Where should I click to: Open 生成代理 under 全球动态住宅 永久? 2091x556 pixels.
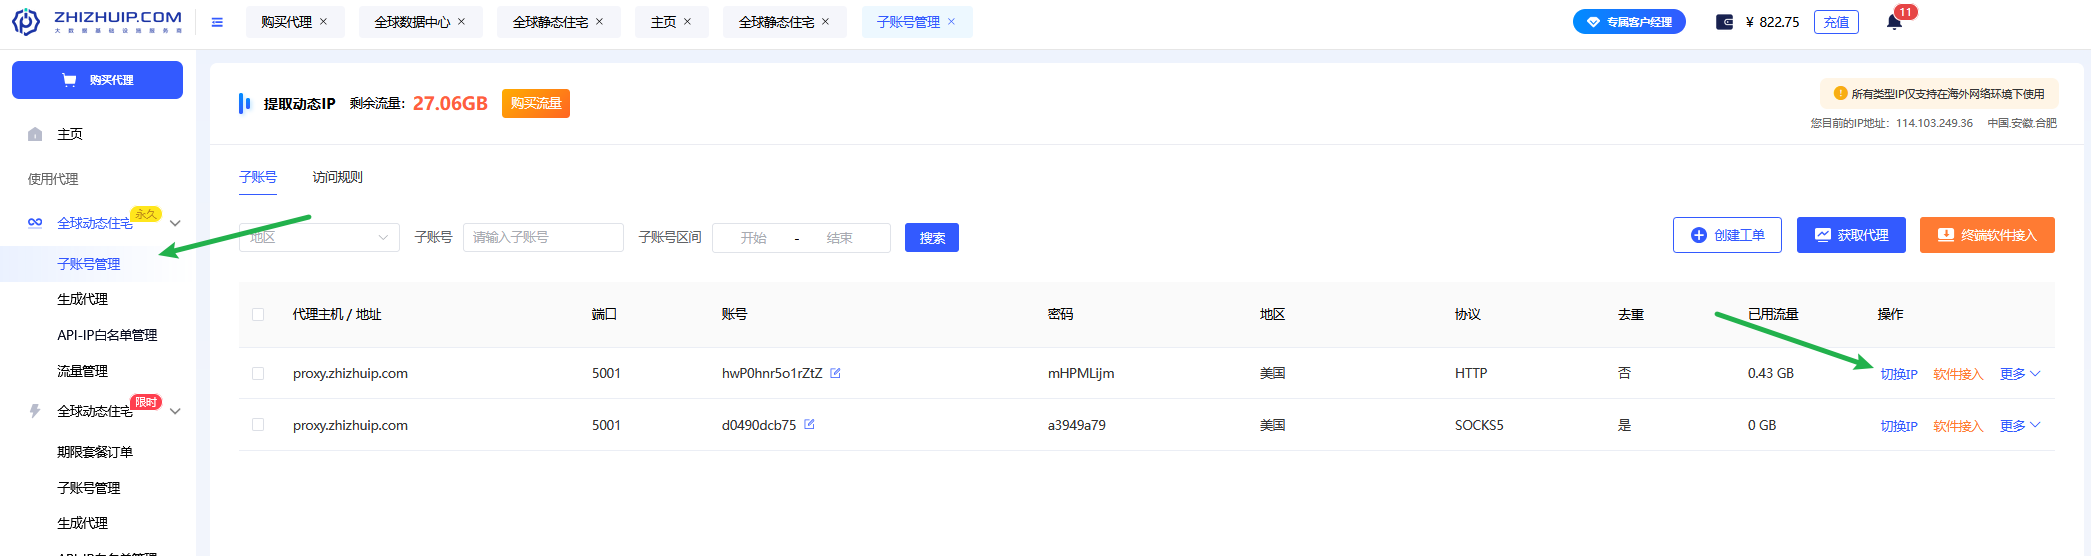(83, 299)
